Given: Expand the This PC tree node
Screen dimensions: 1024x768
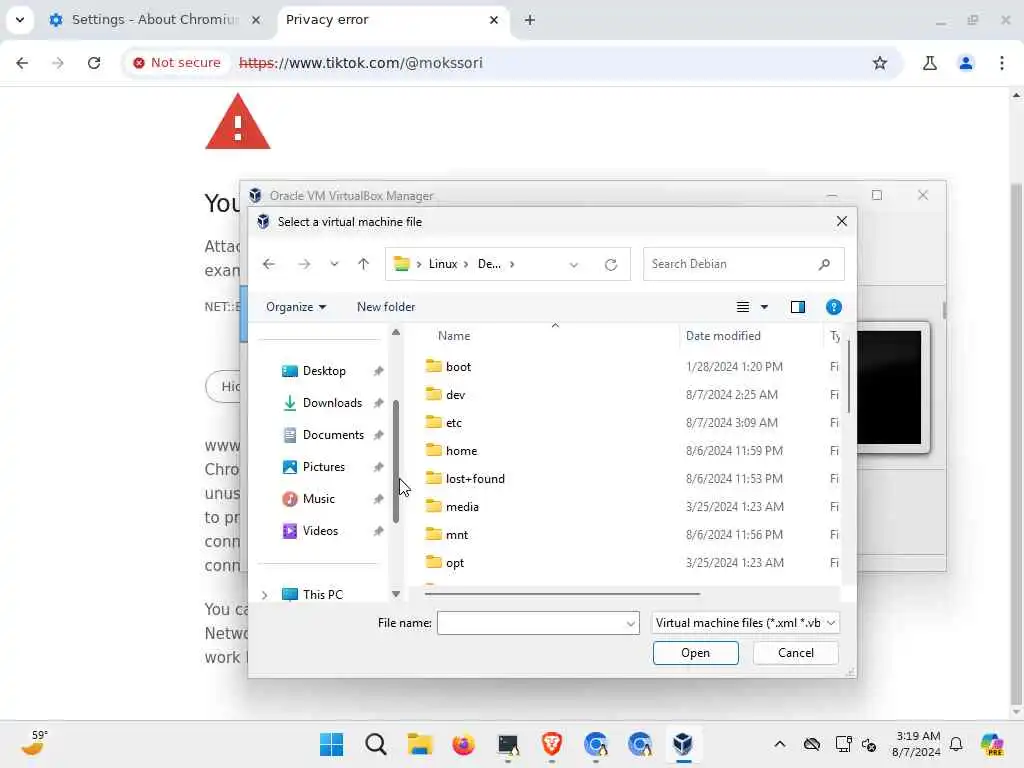Looking at the screenshot, I should (264, 595).
